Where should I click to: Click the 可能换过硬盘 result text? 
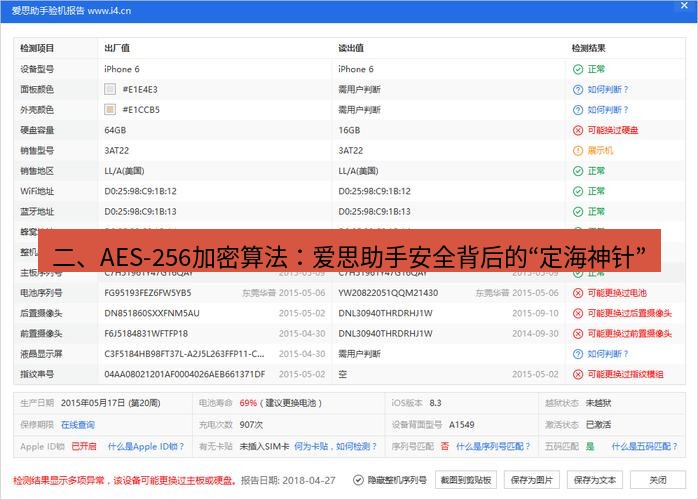click(613, 130)
